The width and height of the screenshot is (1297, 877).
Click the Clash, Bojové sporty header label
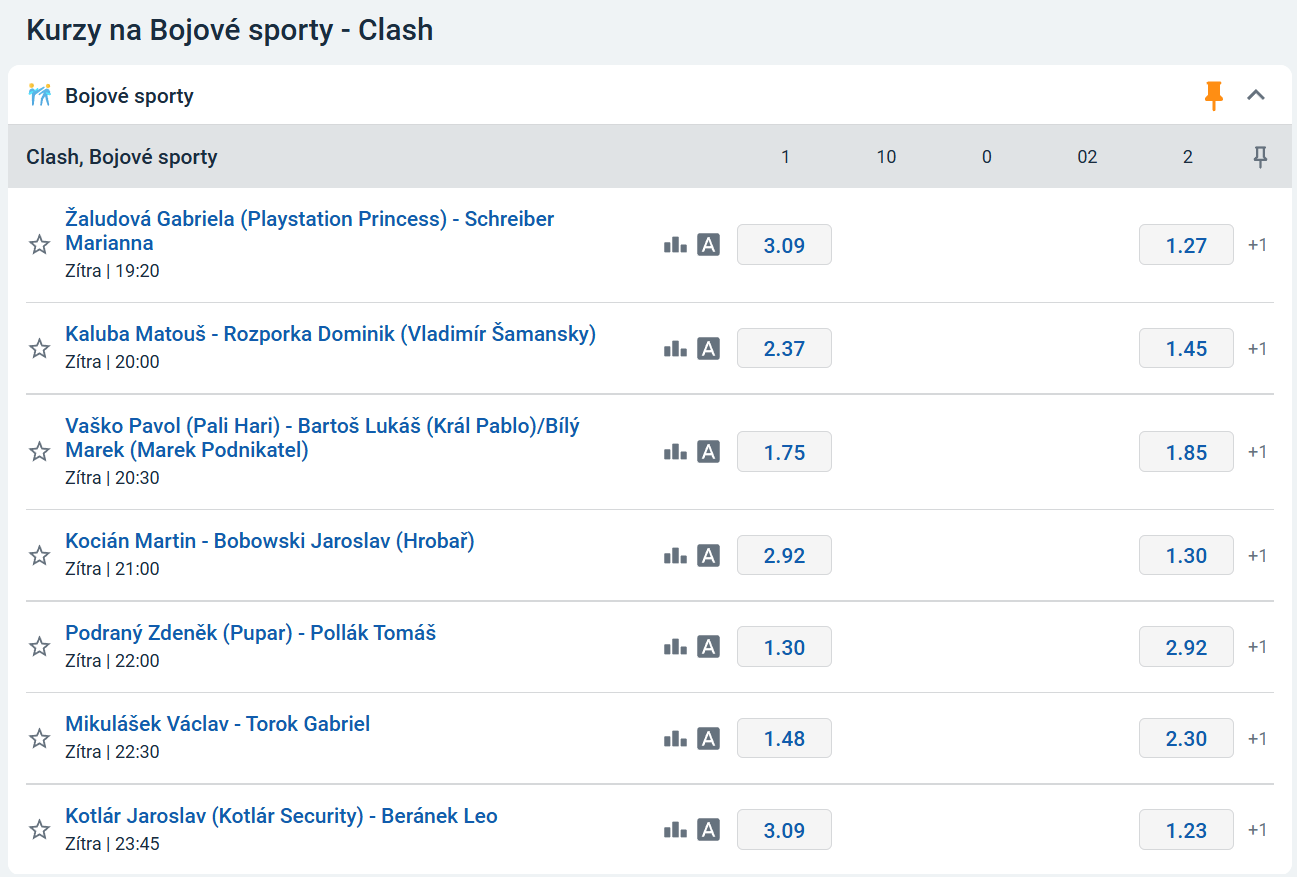[x=122, y=157]
